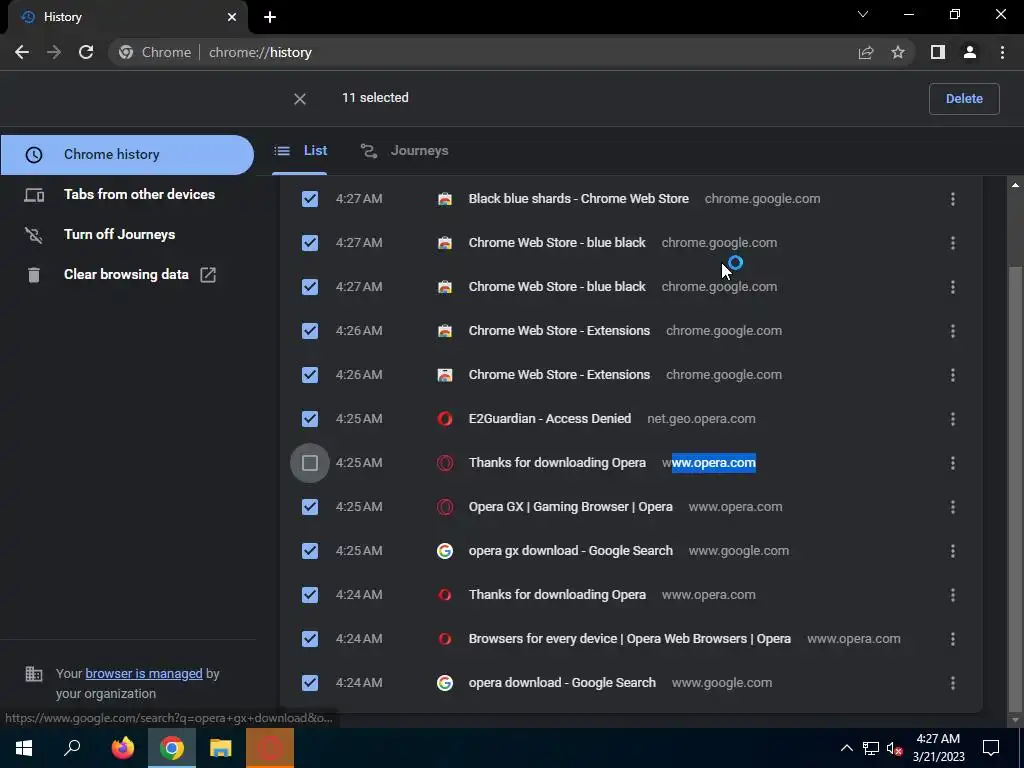Open more actions for Browsers for every device
This screenshot has width=1024, height=768.
coord(953,639)
